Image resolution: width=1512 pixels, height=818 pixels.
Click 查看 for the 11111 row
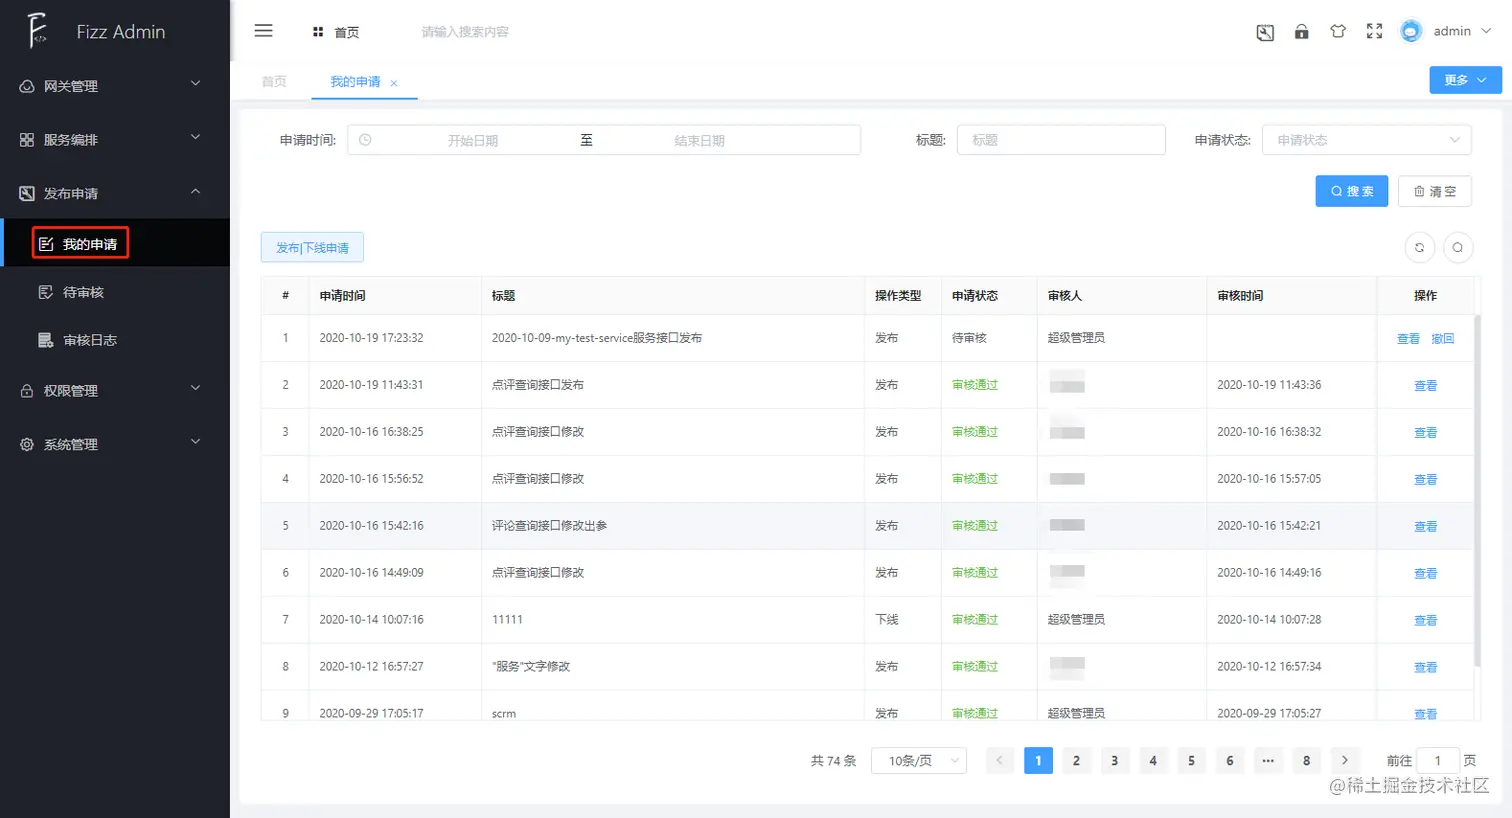click(x=1425, y=621)
